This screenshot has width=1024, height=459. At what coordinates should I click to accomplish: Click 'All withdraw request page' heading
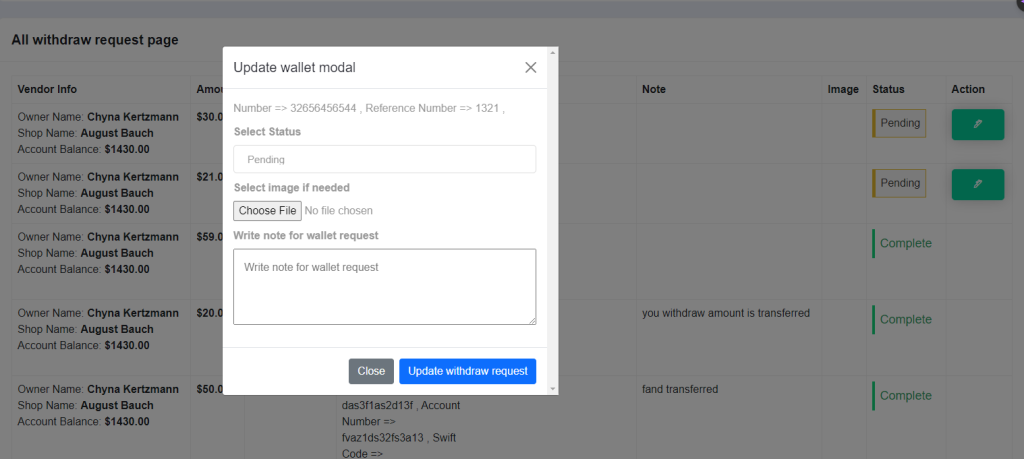[95, 40]
